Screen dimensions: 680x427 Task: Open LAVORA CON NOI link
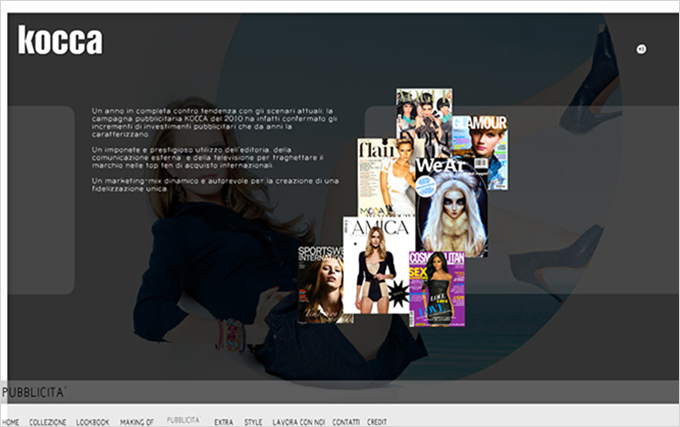pyautogui.click(x=298, y=422)
